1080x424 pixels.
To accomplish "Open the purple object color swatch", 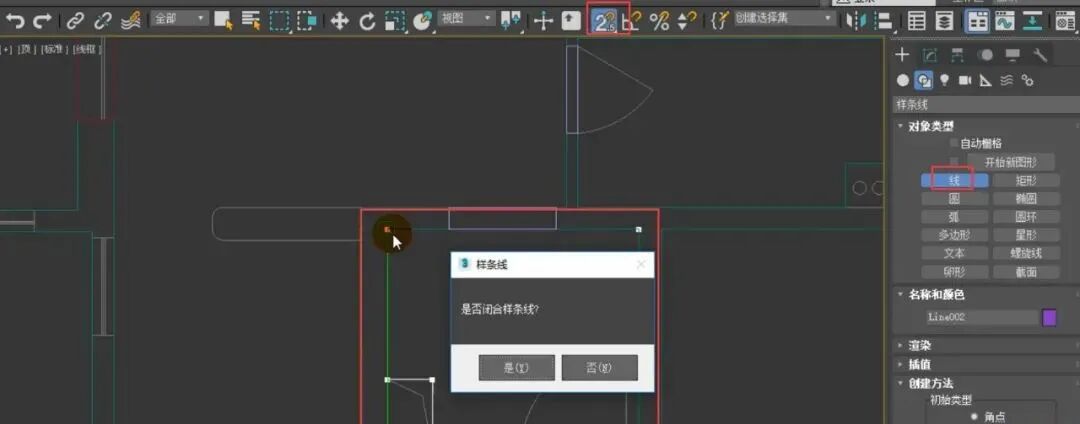I will [1050, 317].
